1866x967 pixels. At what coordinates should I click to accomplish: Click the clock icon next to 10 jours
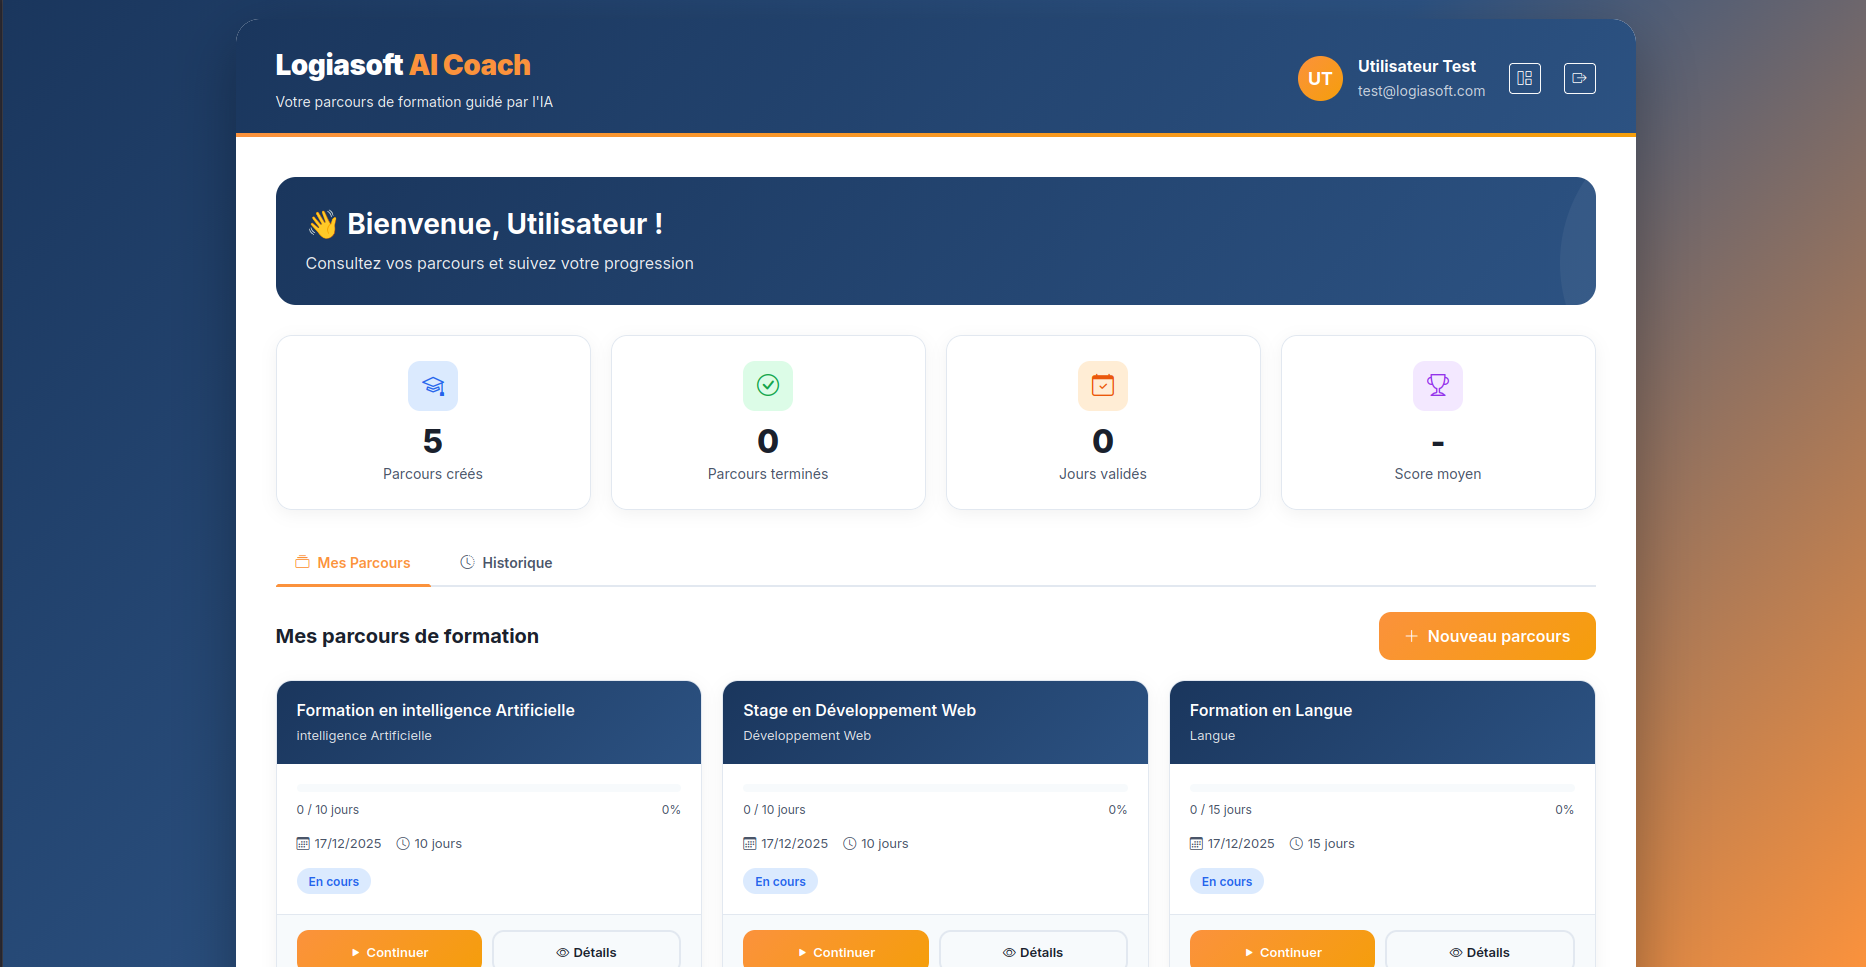pos(403,843)
